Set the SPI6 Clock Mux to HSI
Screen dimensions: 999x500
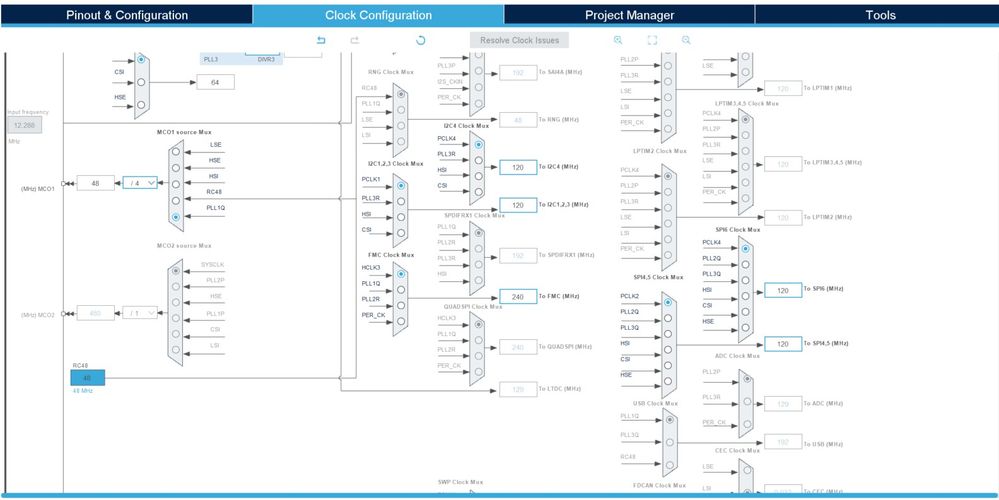(x=745, y=296)
